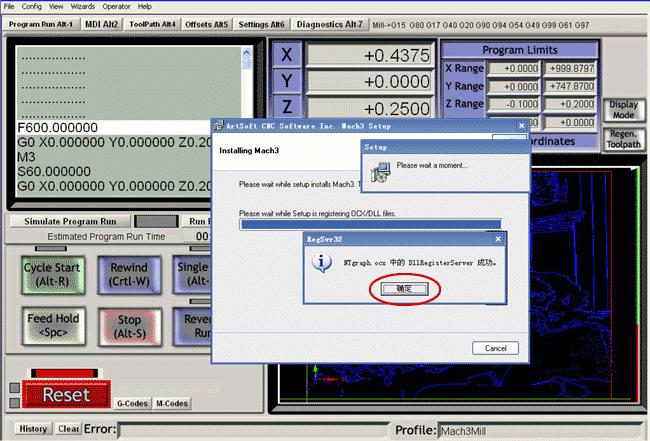Click the red Reset button
Screen dimensions: 650x441
(66, 394)
